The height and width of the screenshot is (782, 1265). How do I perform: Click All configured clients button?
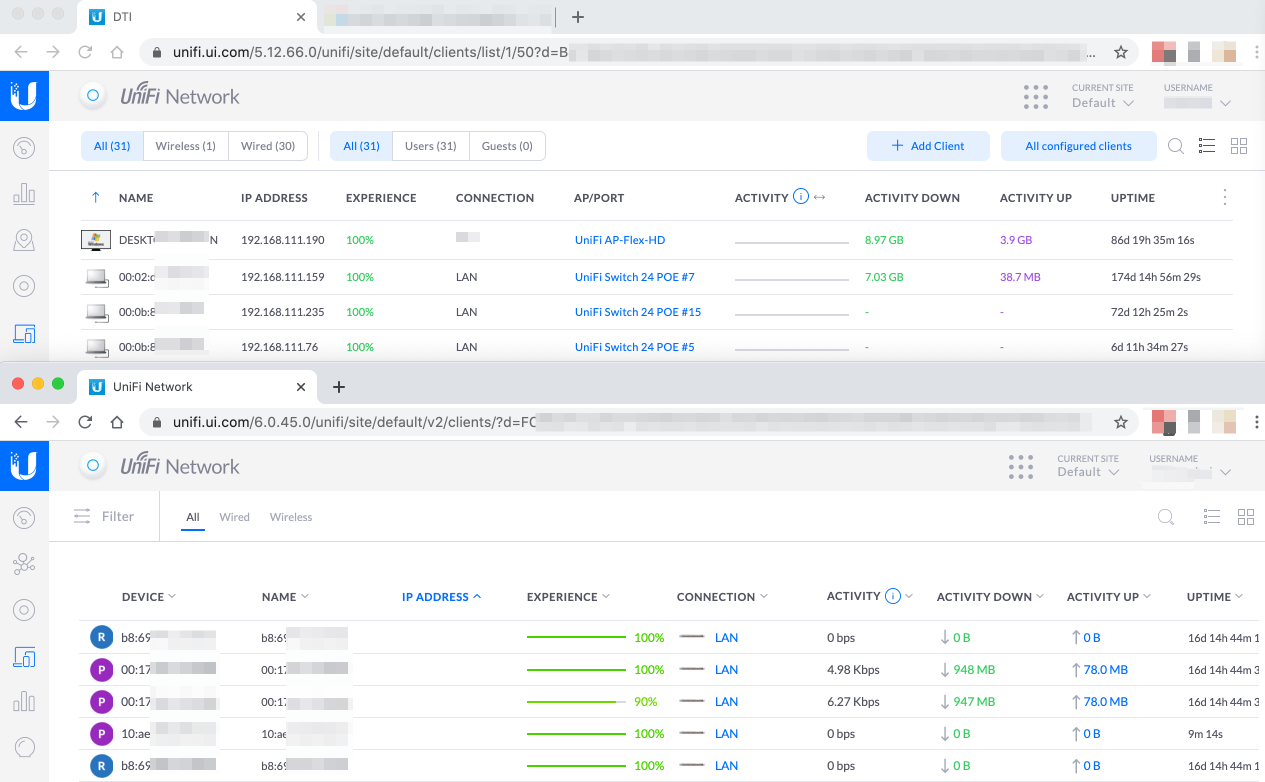click(1078, 146)
